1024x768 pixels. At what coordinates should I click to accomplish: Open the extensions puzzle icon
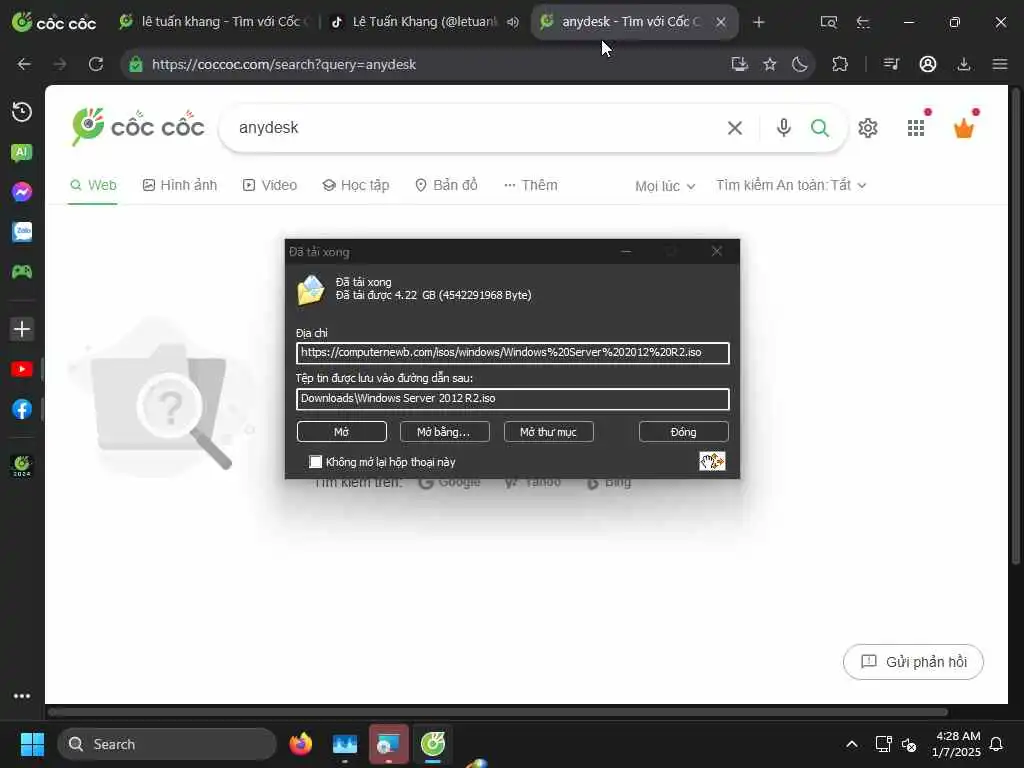pyautogui.click(x=840, y=64)
